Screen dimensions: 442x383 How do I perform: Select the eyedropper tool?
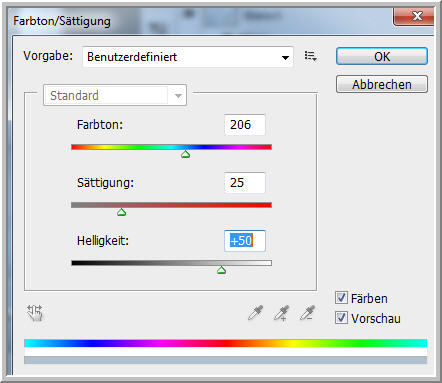pos(256,313)
